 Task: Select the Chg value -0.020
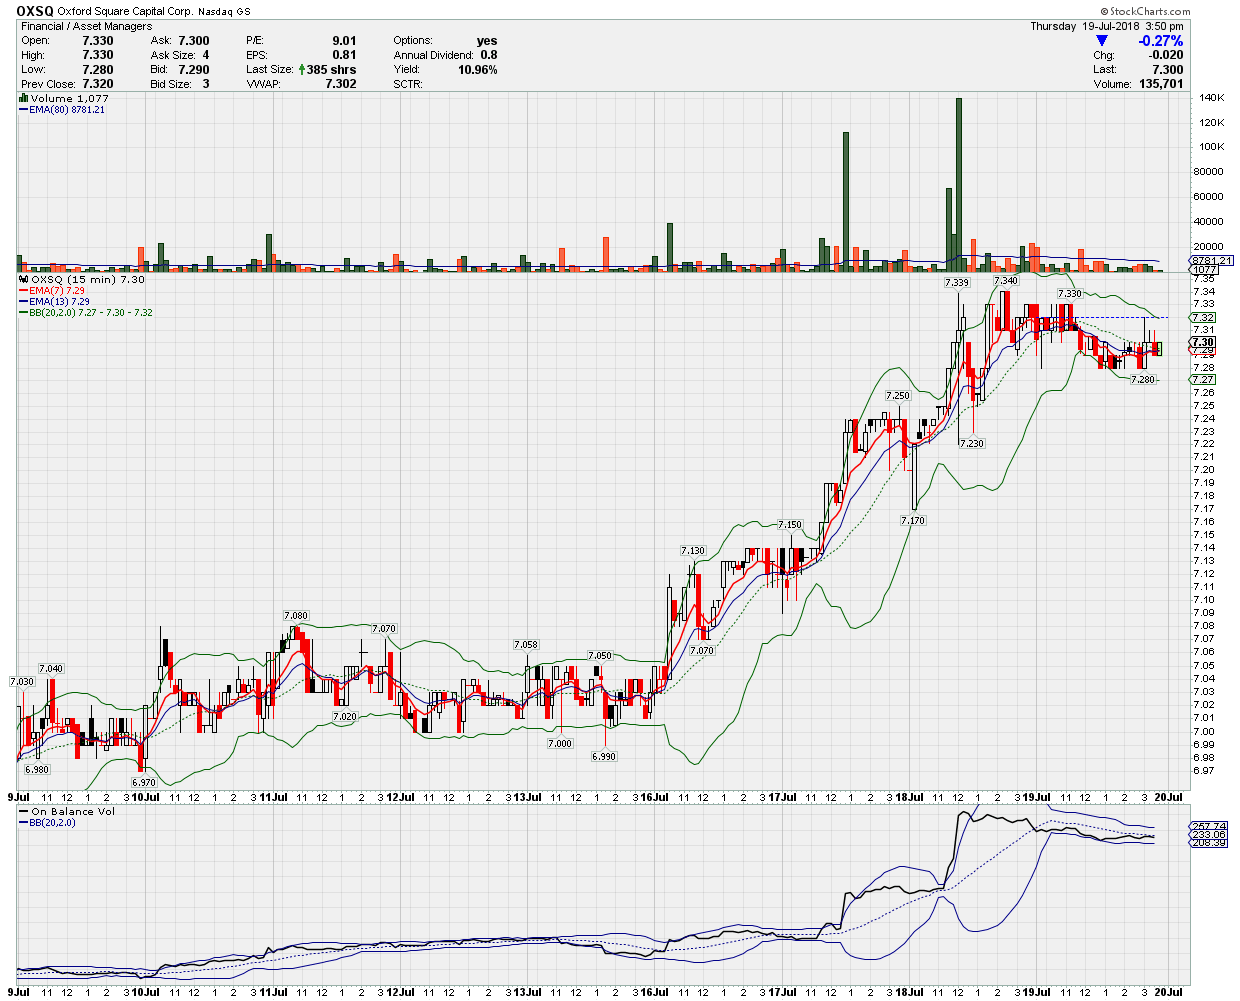[x=1164, y=56]
